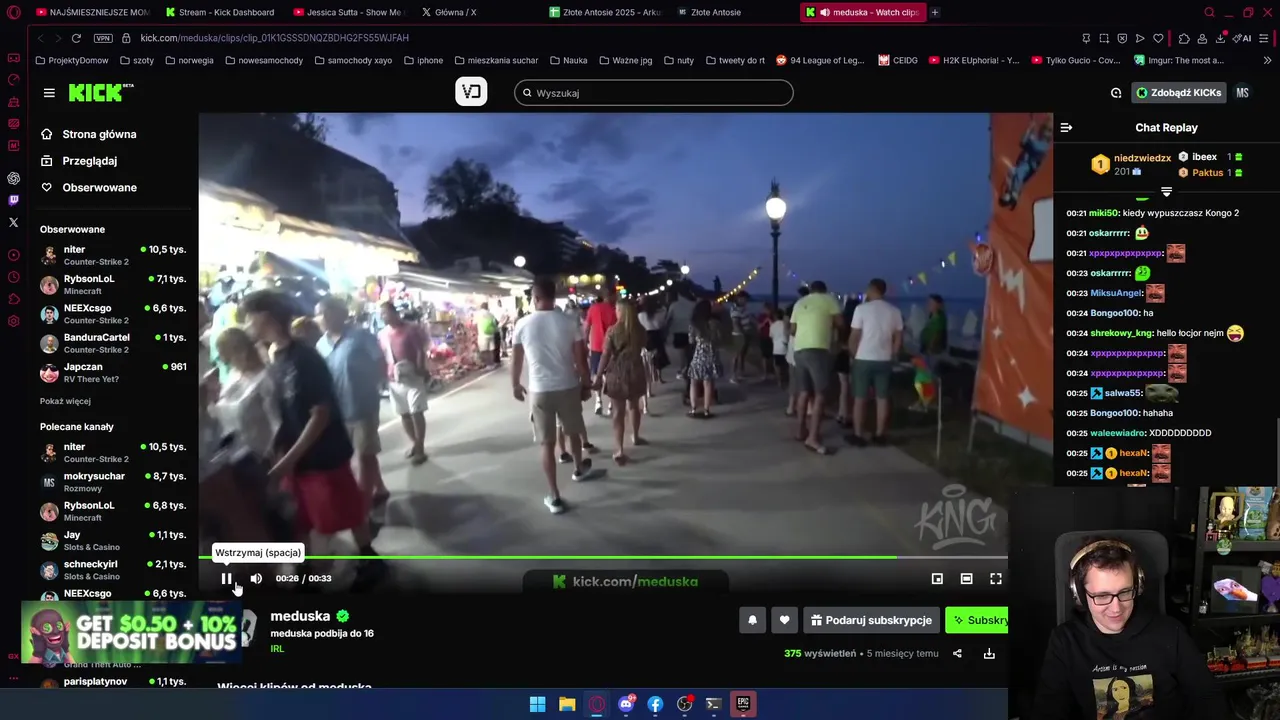Enter fullscreen mode in the video player

[996, 578]
